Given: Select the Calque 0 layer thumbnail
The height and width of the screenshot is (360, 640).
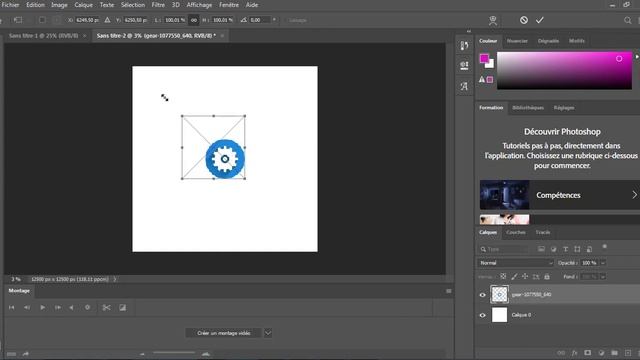Looking at the screenshot, I should tap(499, 315).
